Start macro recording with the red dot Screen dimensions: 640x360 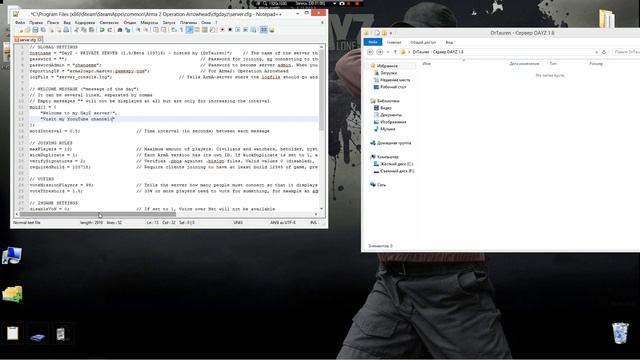[x=222, y=30]
